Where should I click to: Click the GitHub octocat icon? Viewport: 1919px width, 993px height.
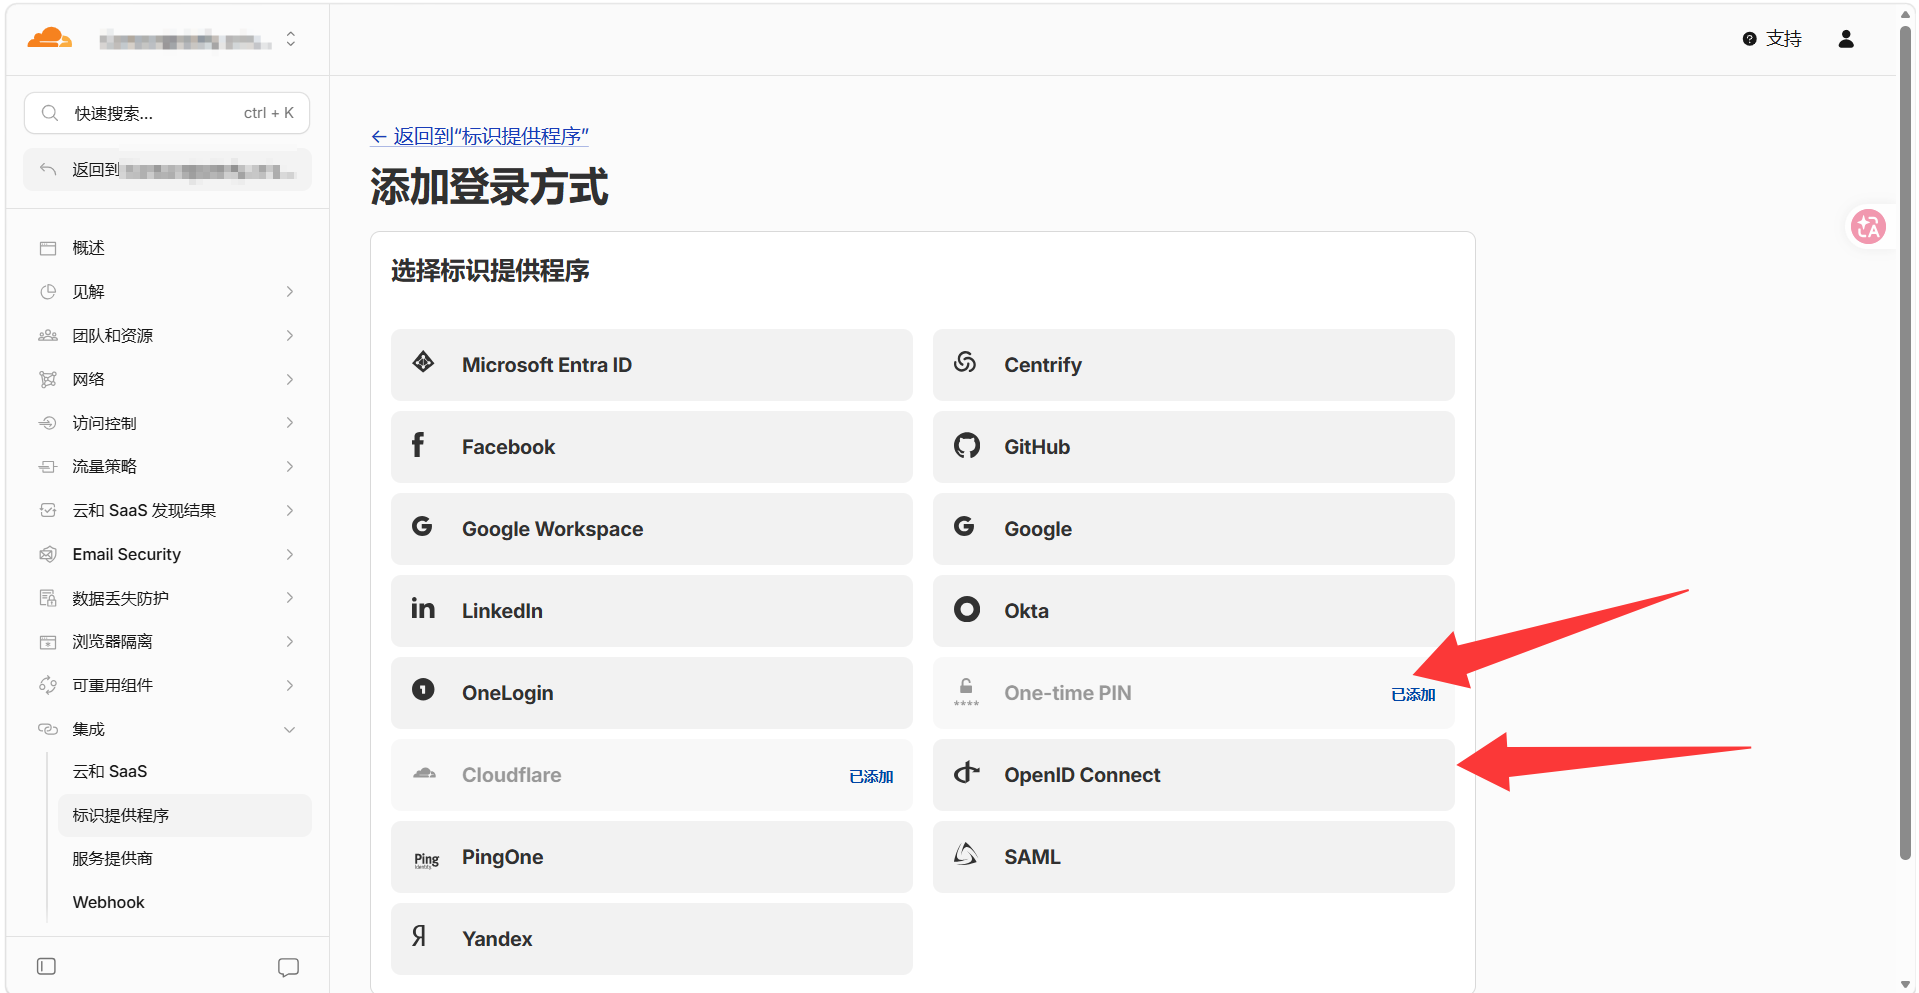click(967, 445)
